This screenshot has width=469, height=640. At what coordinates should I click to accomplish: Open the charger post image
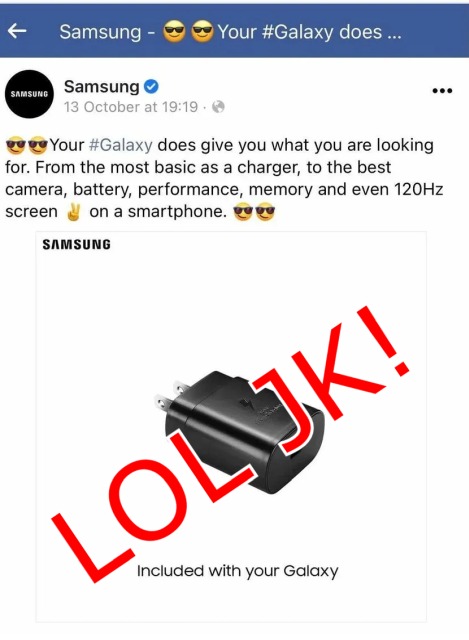click(x=231, y=427)
